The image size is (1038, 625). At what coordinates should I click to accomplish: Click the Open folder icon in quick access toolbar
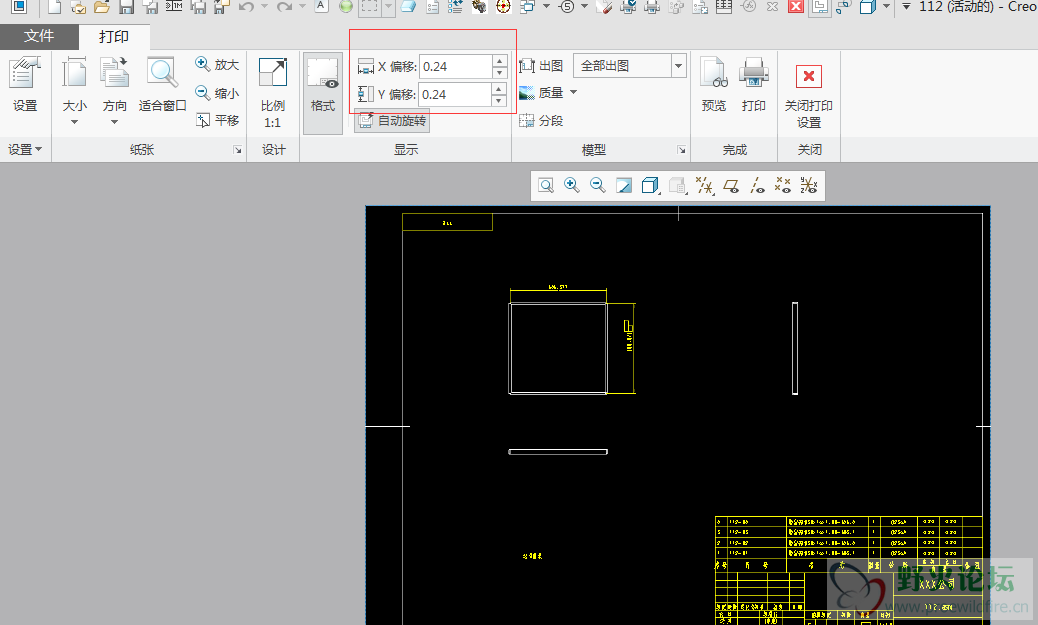pos(101,7)
